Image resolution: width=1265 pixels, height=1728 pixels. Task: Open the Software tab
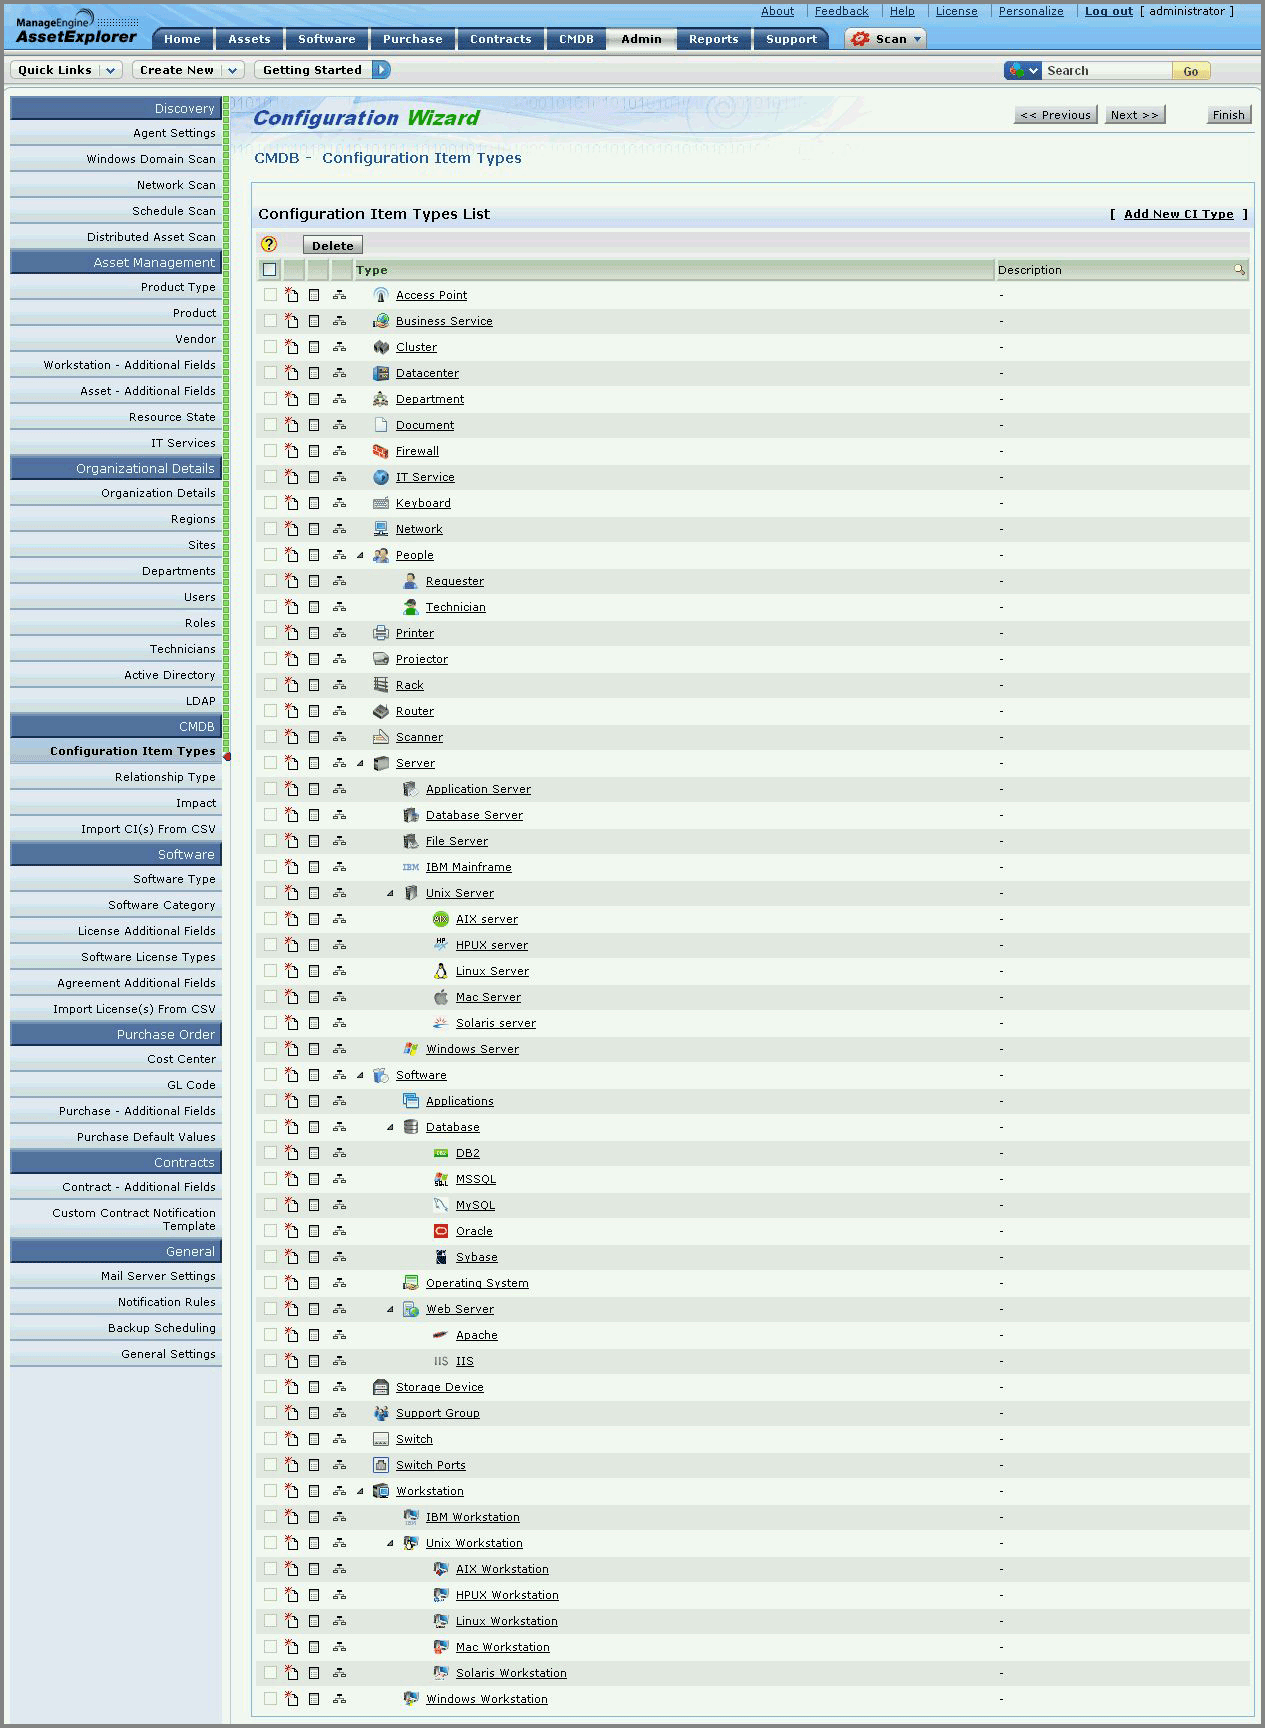[x=327, y=39]
